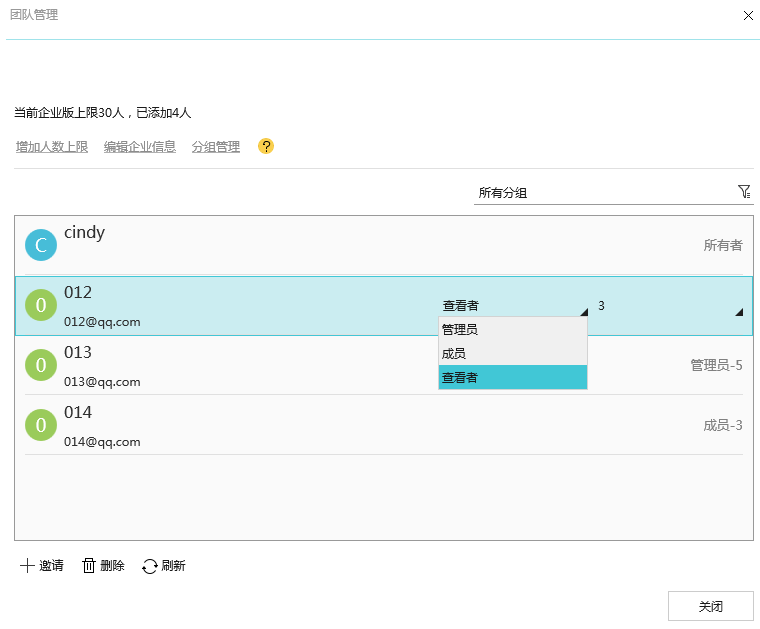The width and height of the screenshot is (760, 629).
Task: Select the 014 member row
Action: click(x=380, y=425)
